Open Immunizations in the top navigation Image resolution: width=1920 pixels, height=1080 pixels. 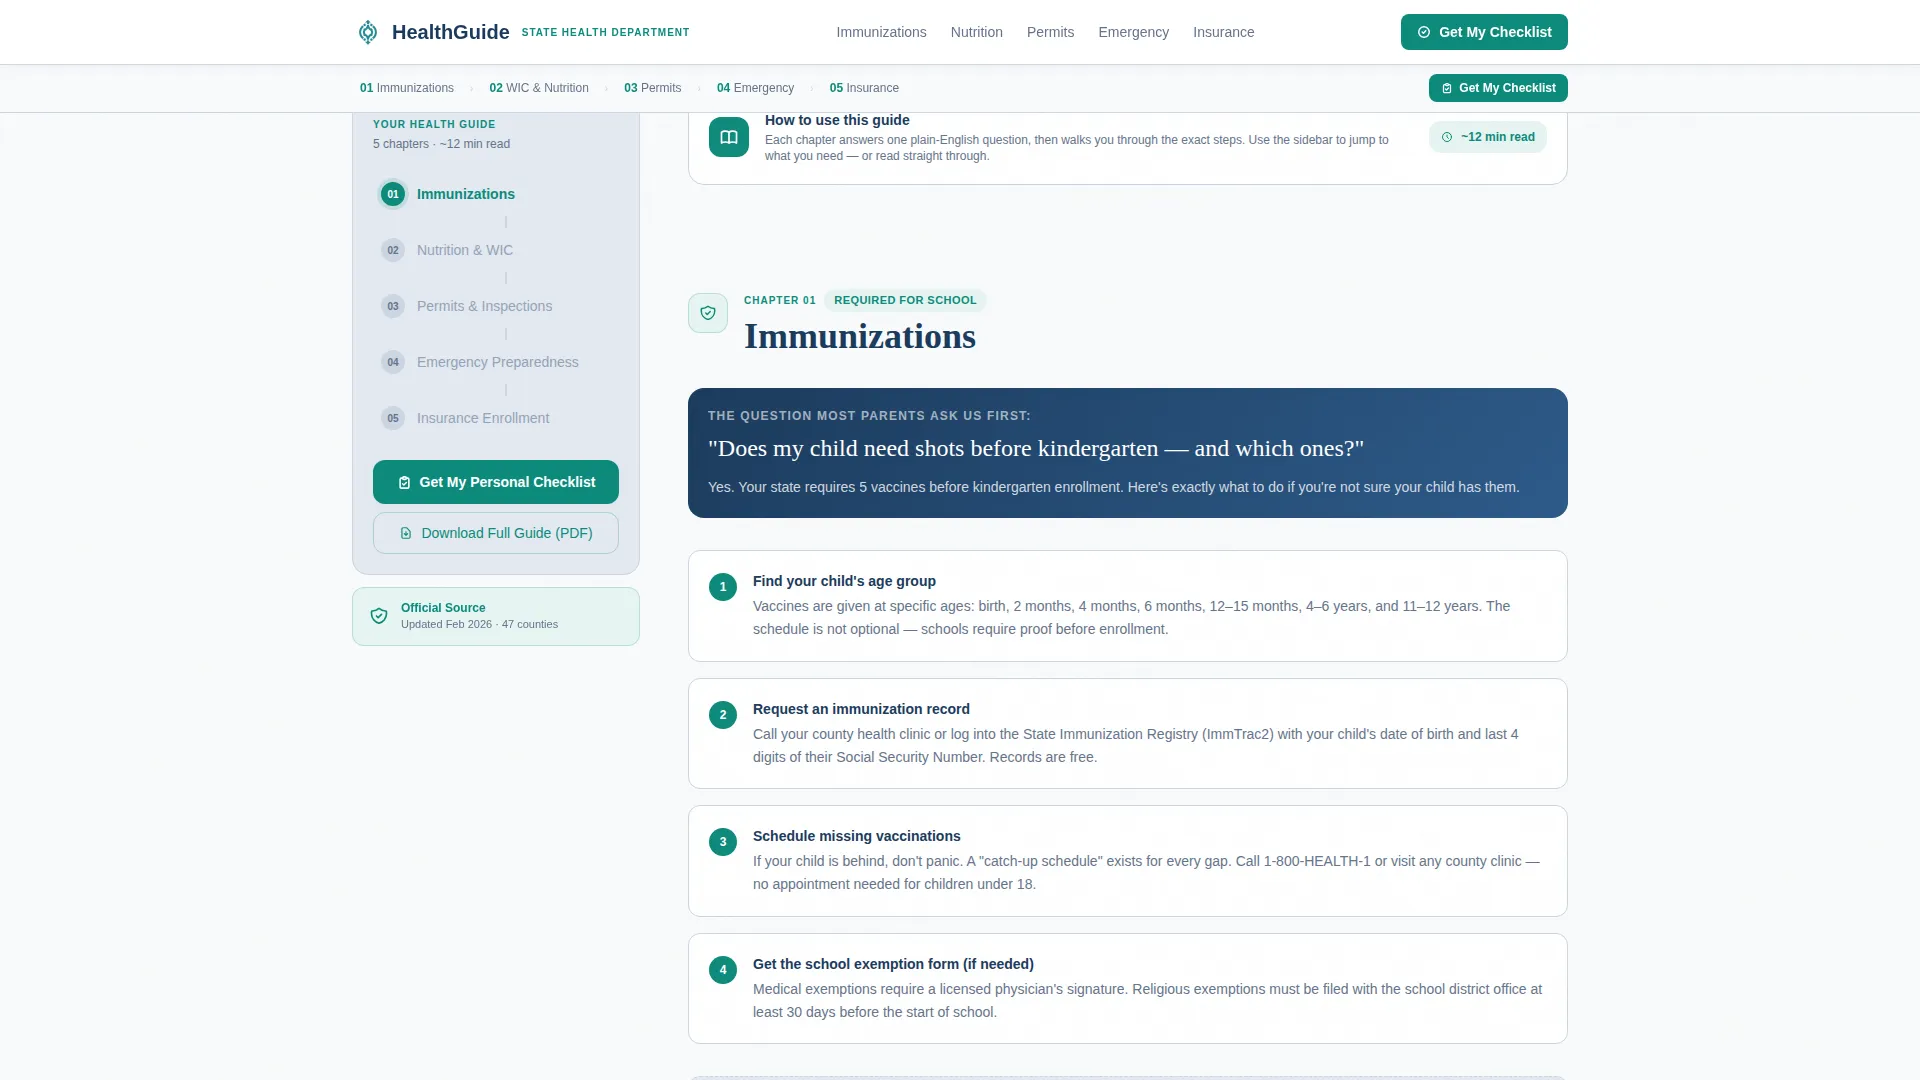[881, 32]
